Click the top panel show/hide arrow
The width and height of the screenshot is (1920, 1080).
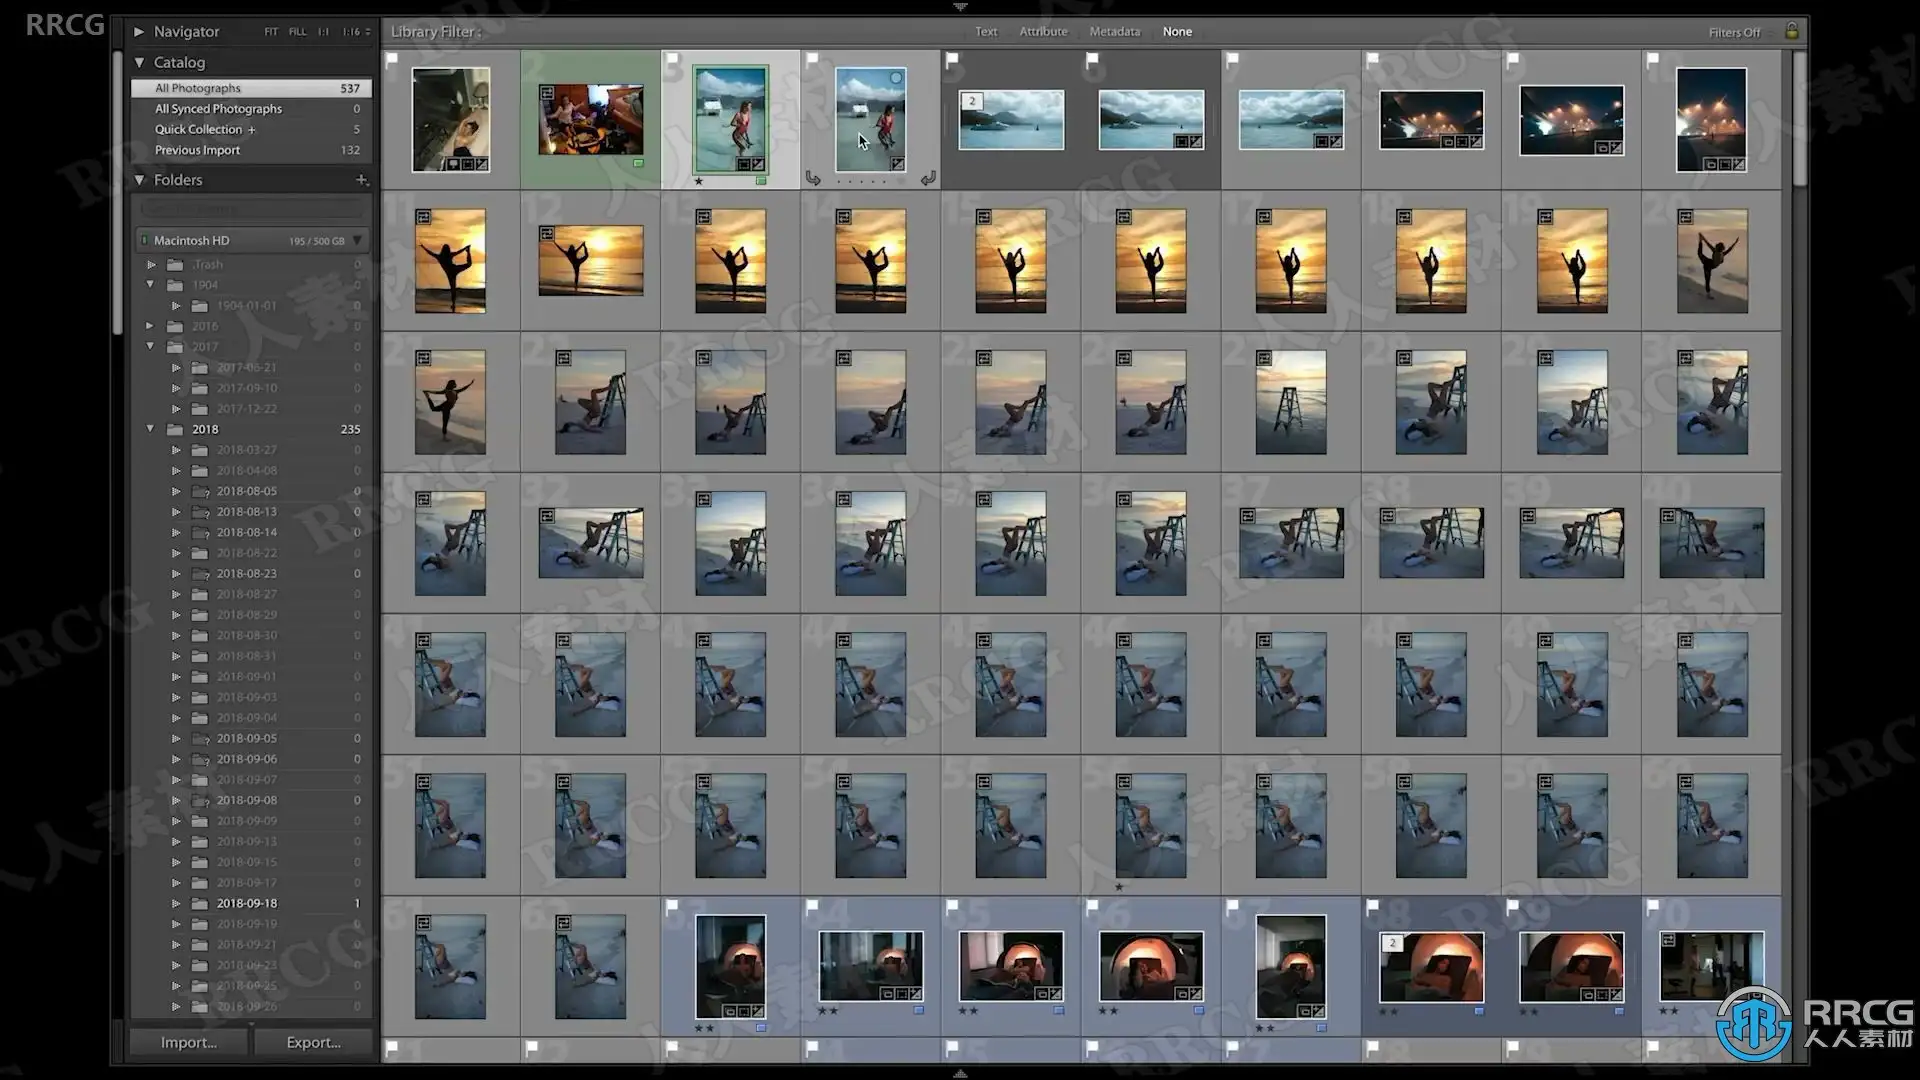pyautogui.click(x=960, y=6)
